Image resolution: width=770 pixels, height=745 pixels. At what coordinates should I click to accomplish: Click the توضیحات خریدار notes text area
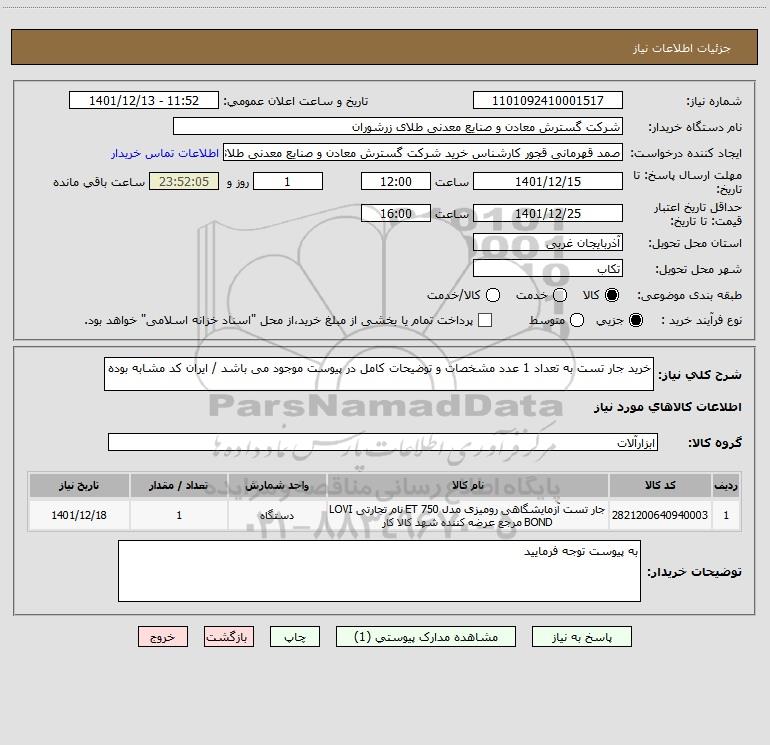[x=379, y=571]
